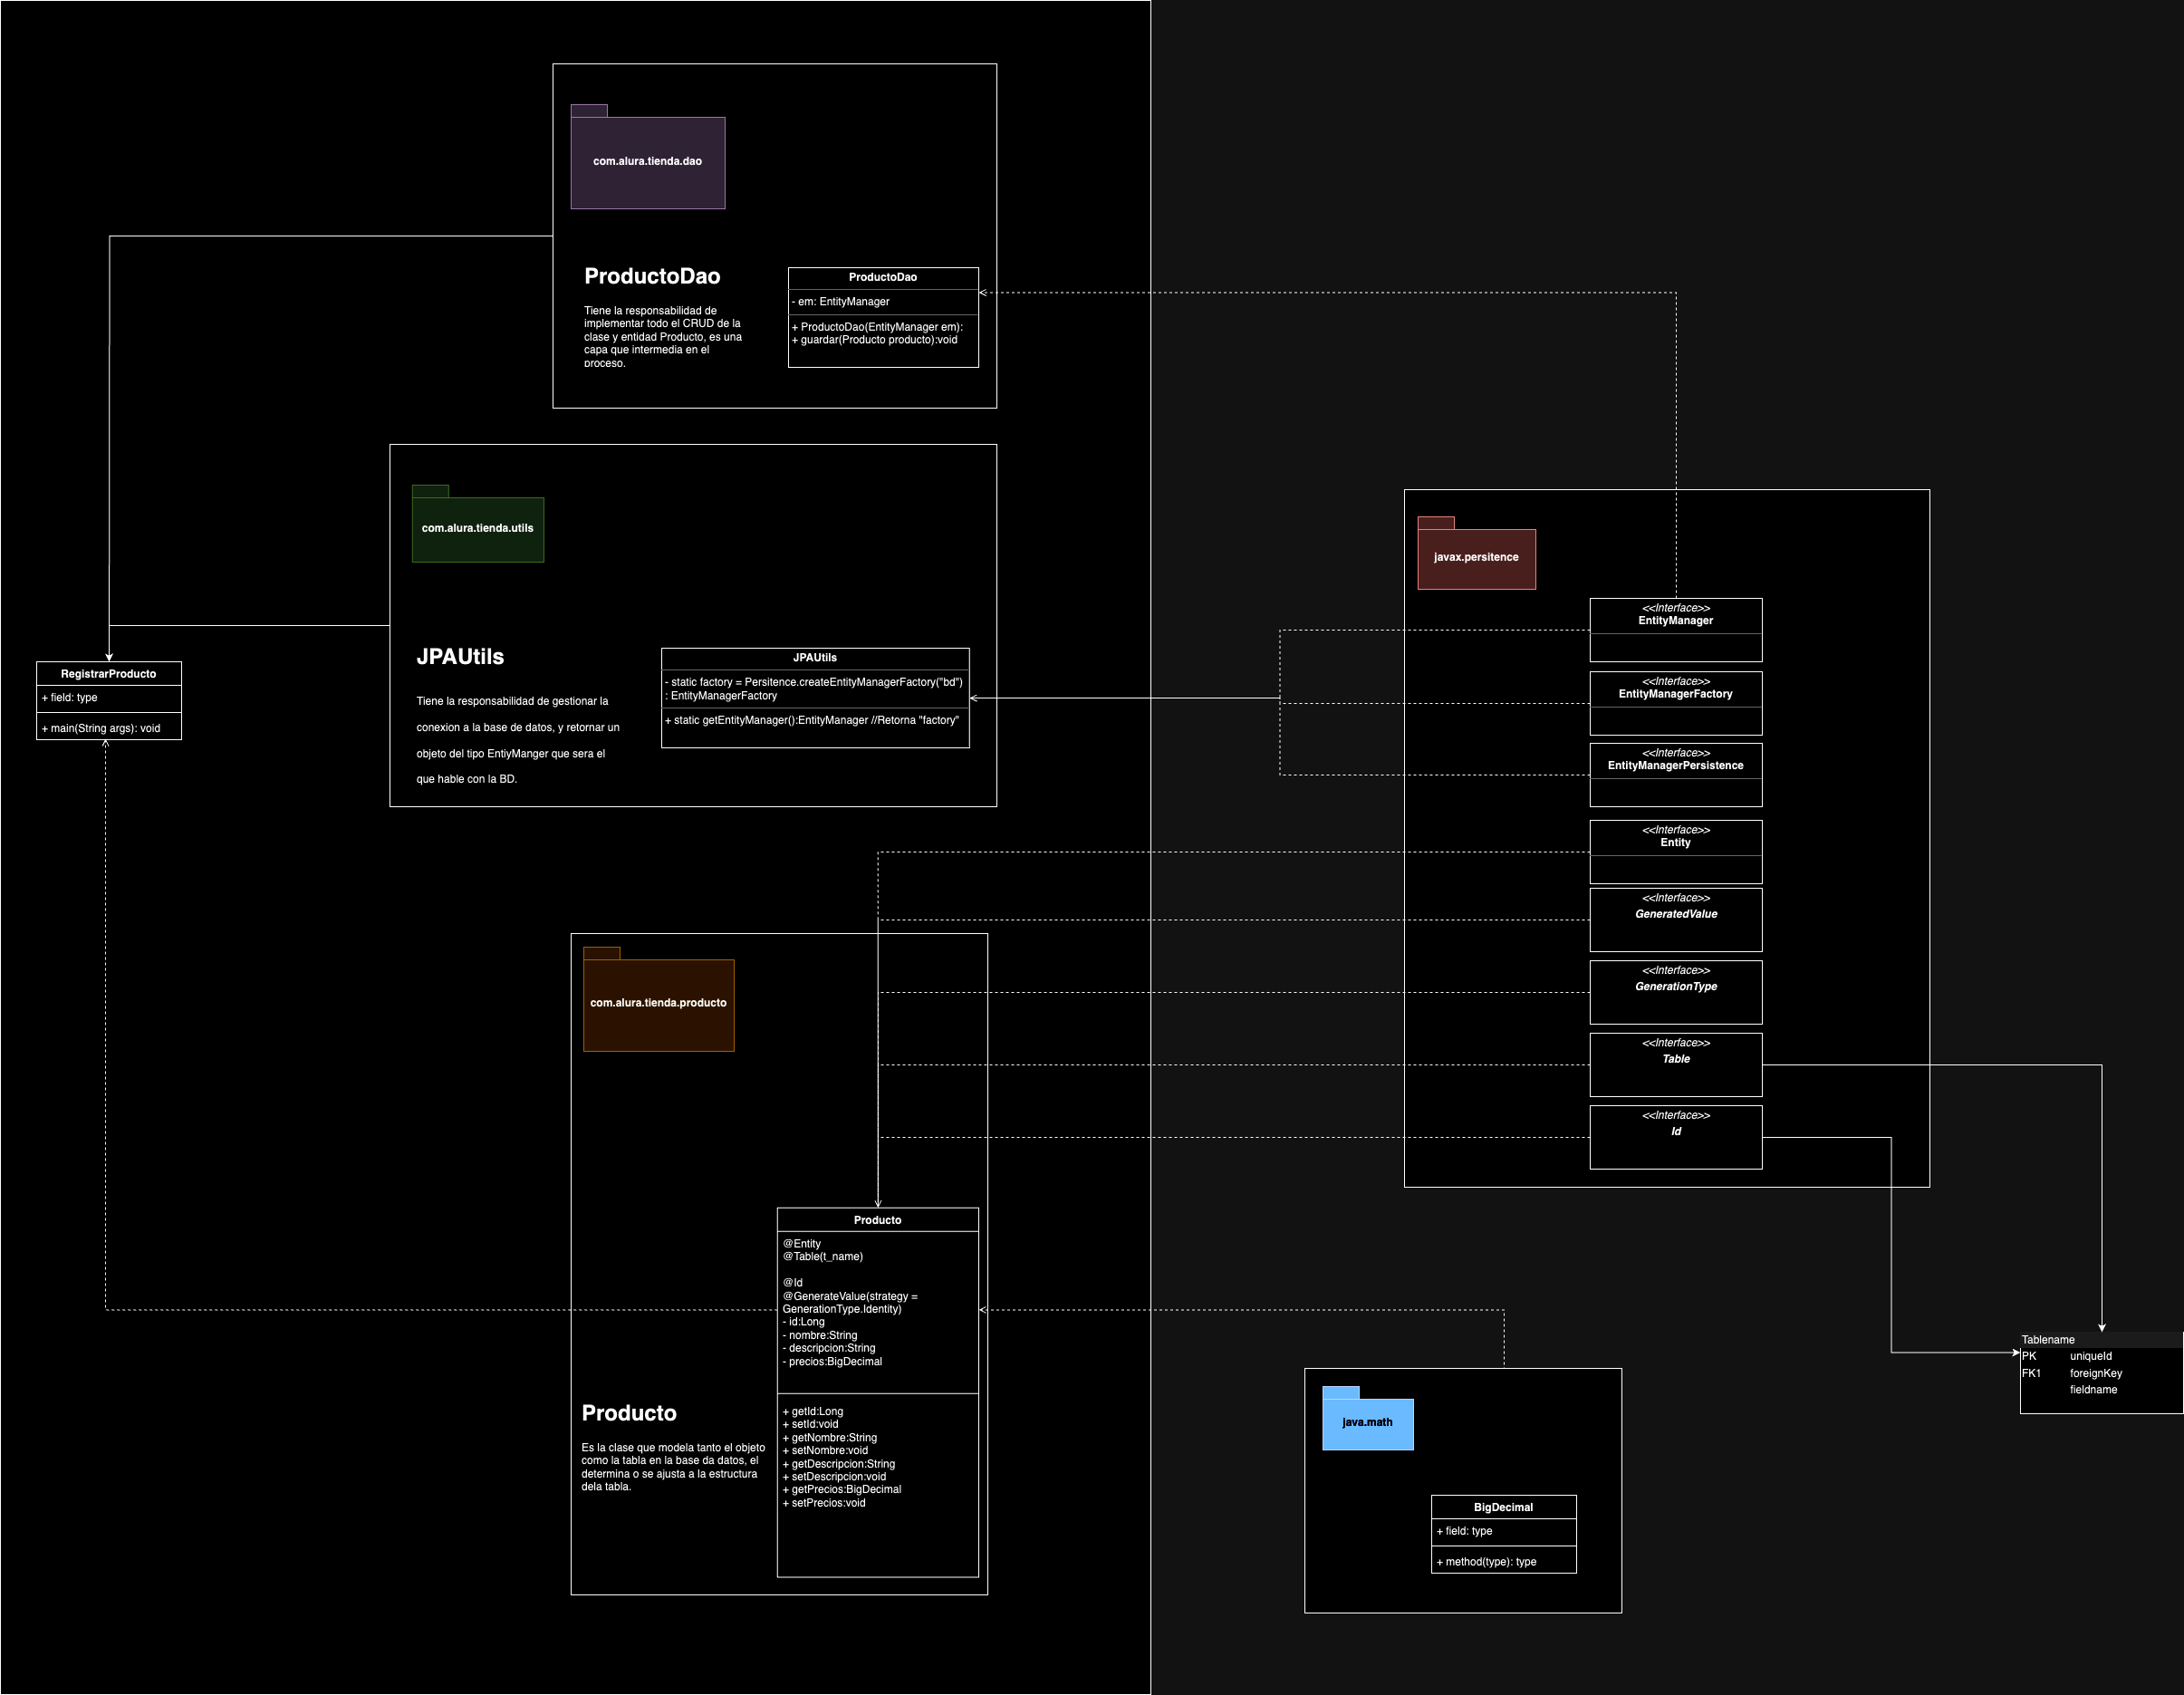
Task: Click the BigDecimal class title
Action: click(1503, 1507)
